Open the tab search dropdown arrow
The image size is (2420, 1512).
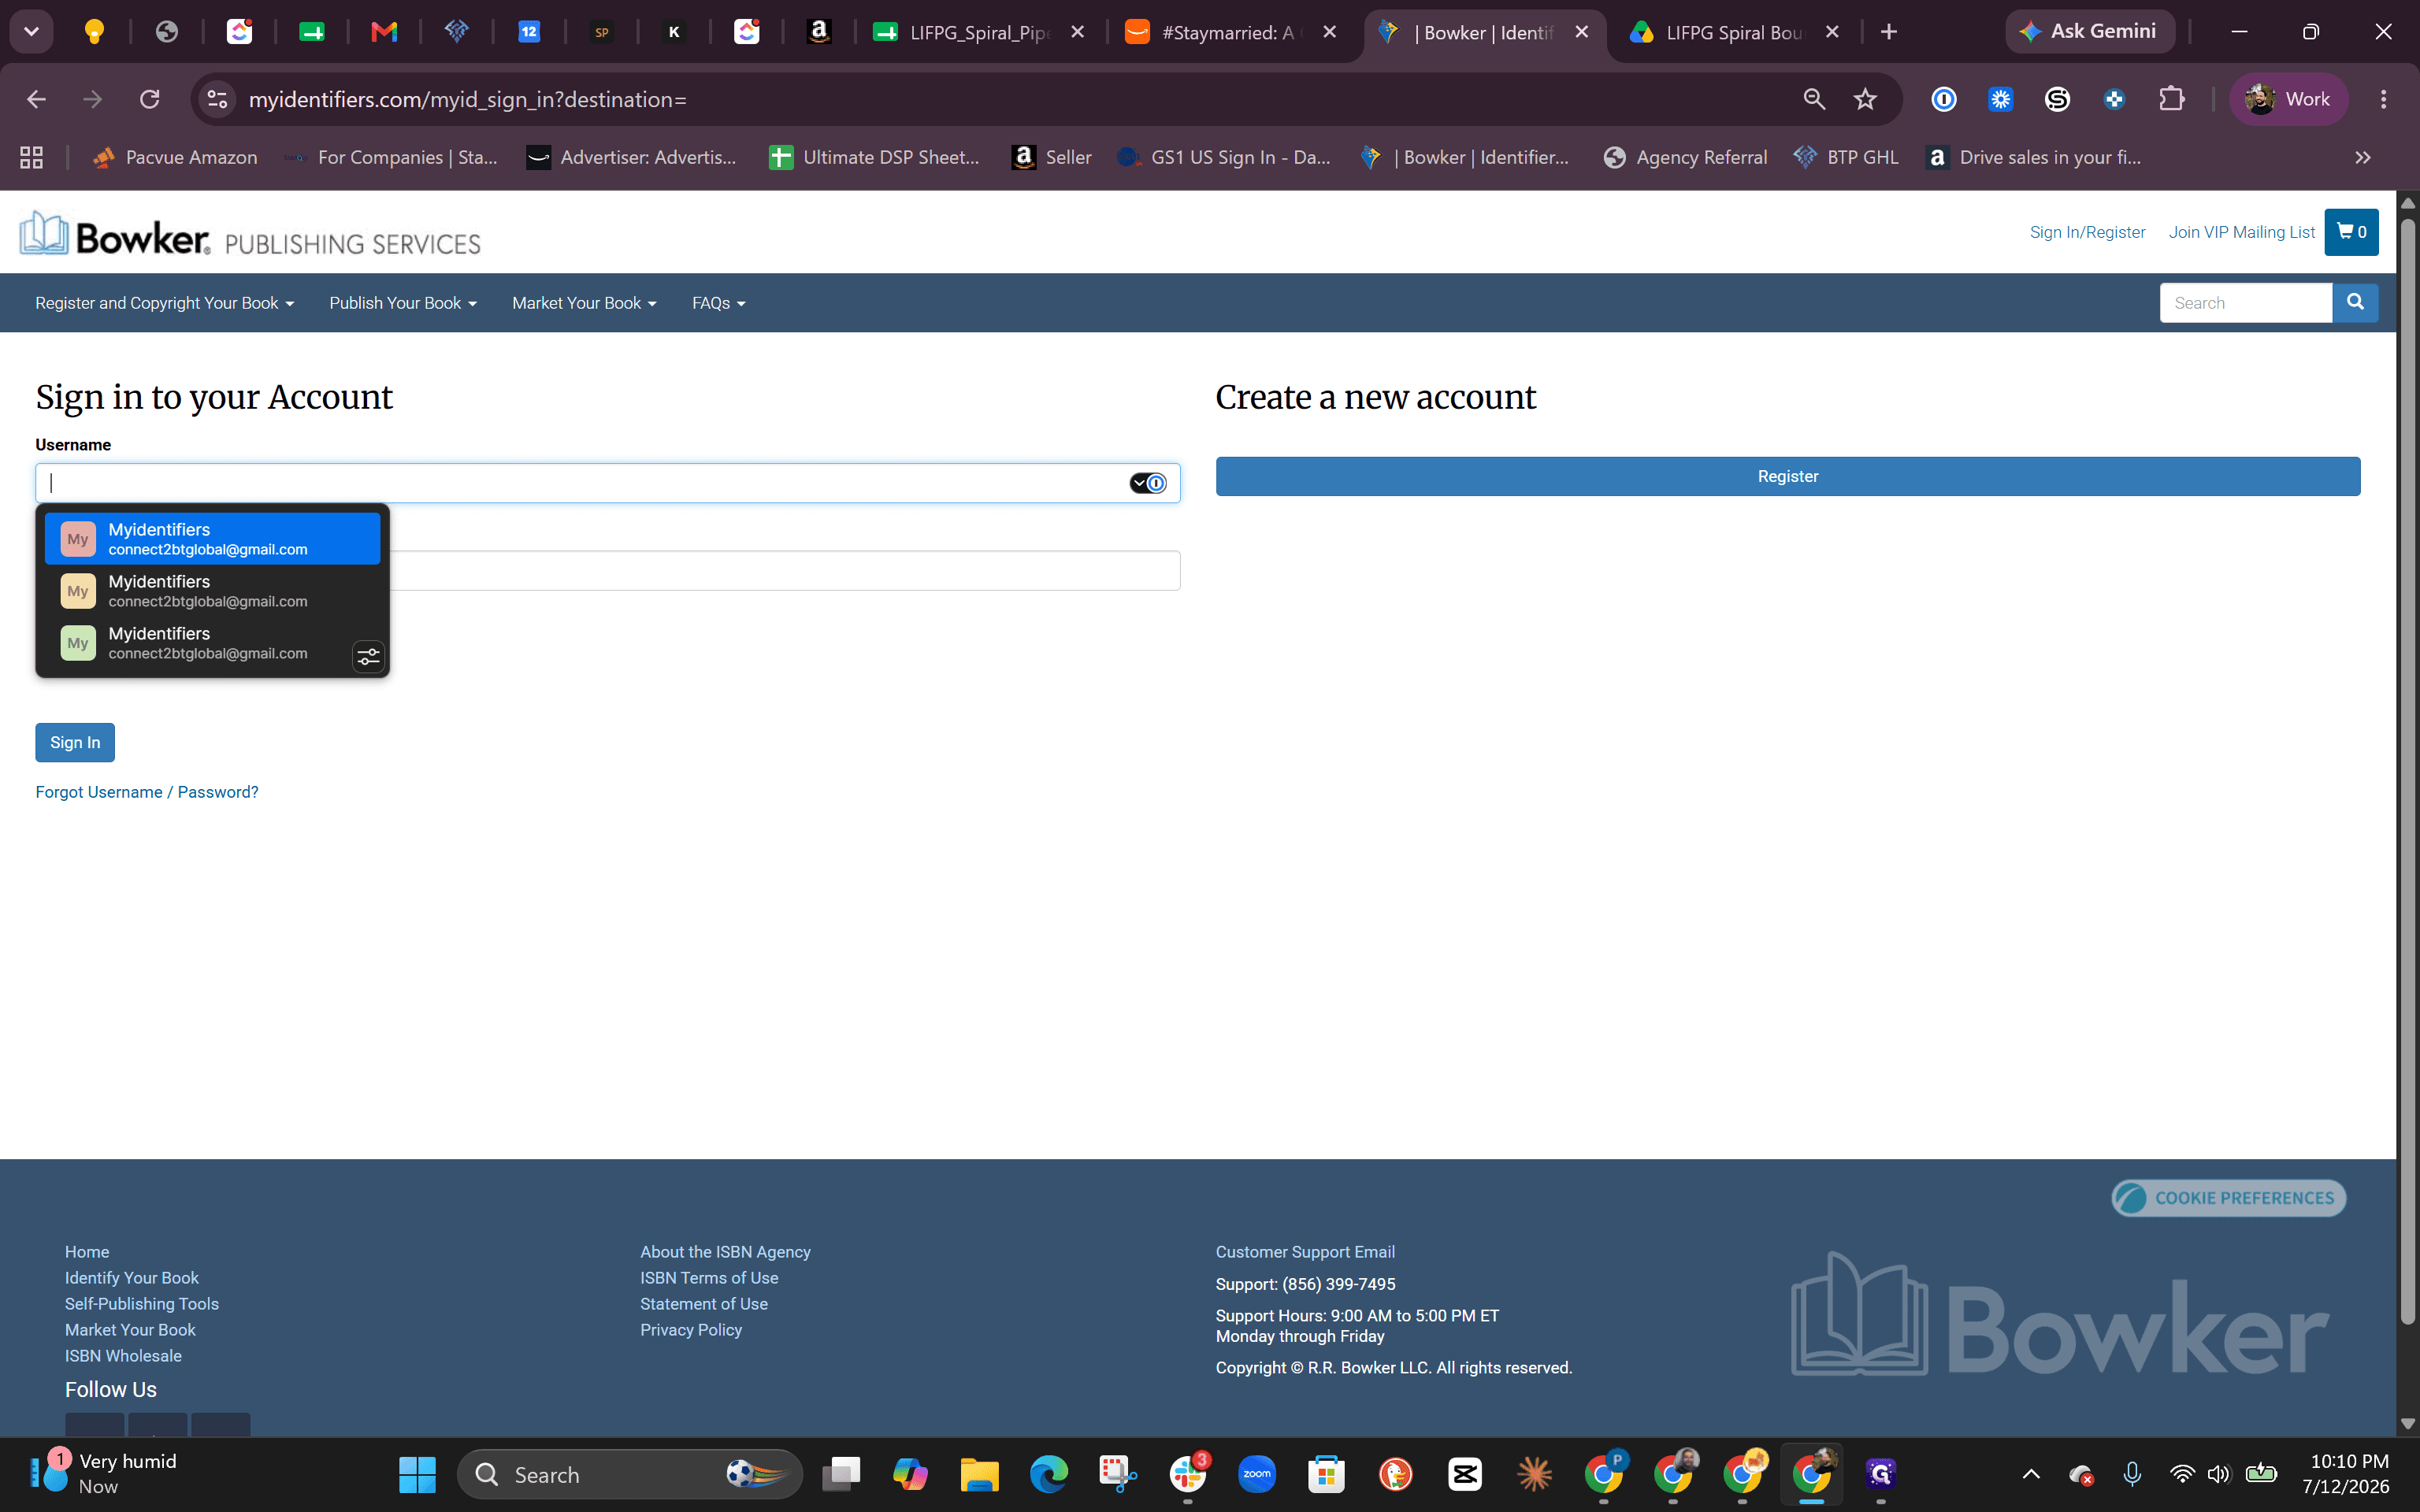(x=31, y=32)
